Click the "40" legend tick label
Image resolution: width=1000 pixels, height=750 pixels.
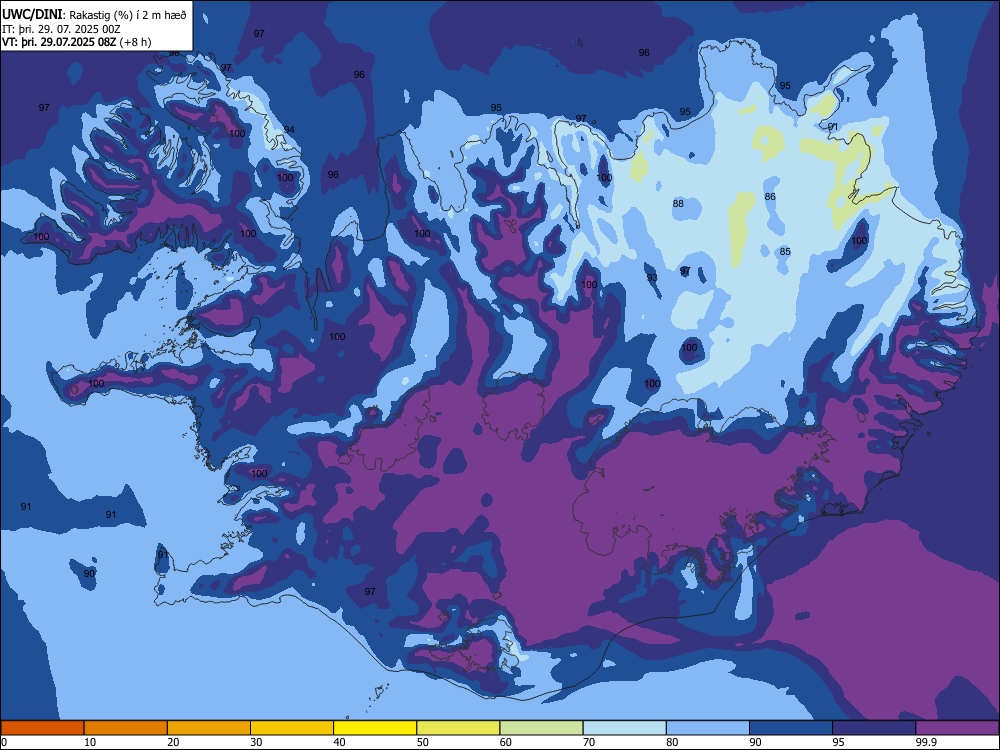[339, 742]
